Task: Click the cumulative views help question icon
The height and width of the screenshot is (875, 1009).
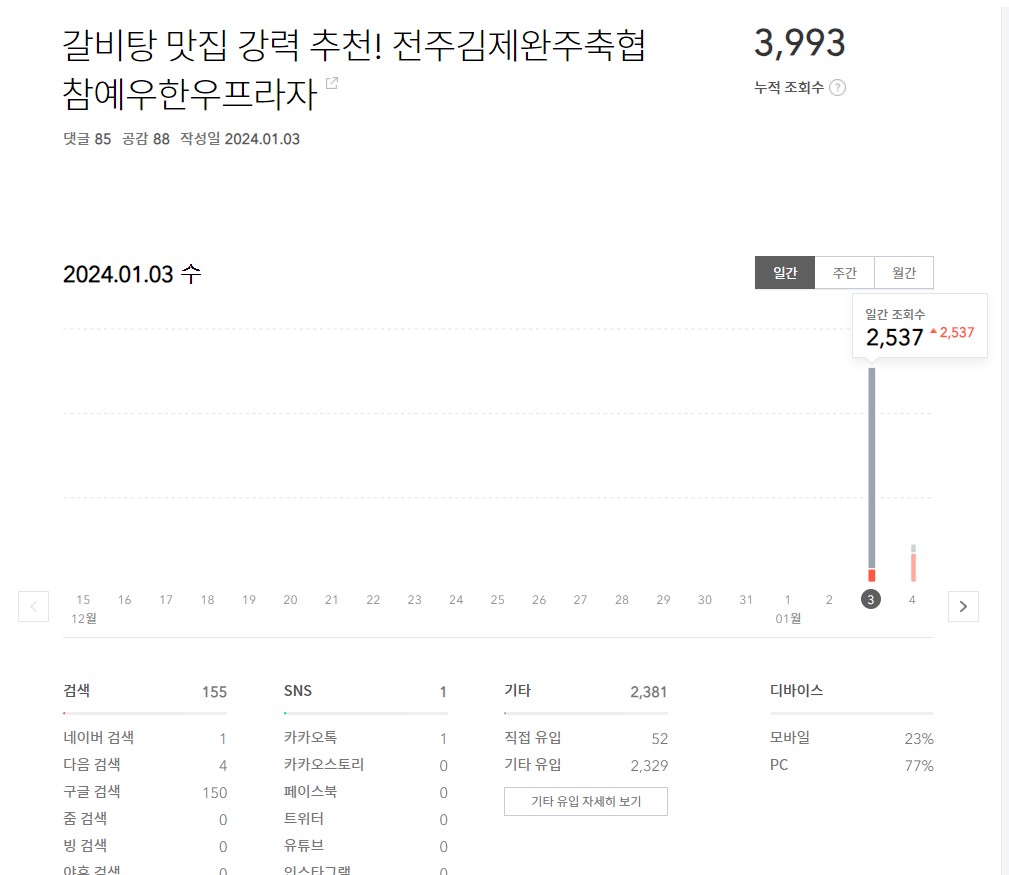Action: point(837,88)
